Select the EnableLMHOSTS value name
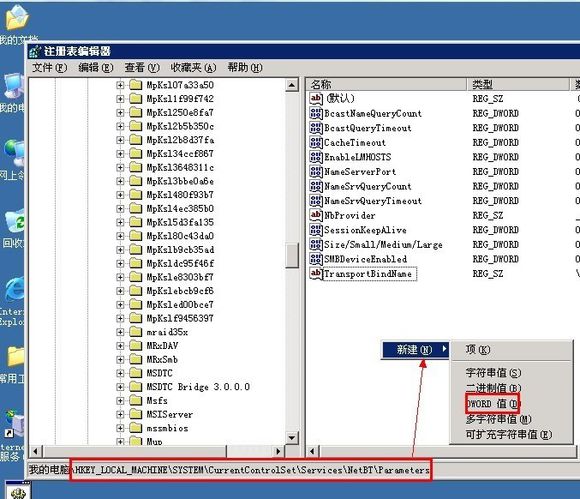Image resolution: width=580 pixels, height=499 pixels. click(358, 157)
